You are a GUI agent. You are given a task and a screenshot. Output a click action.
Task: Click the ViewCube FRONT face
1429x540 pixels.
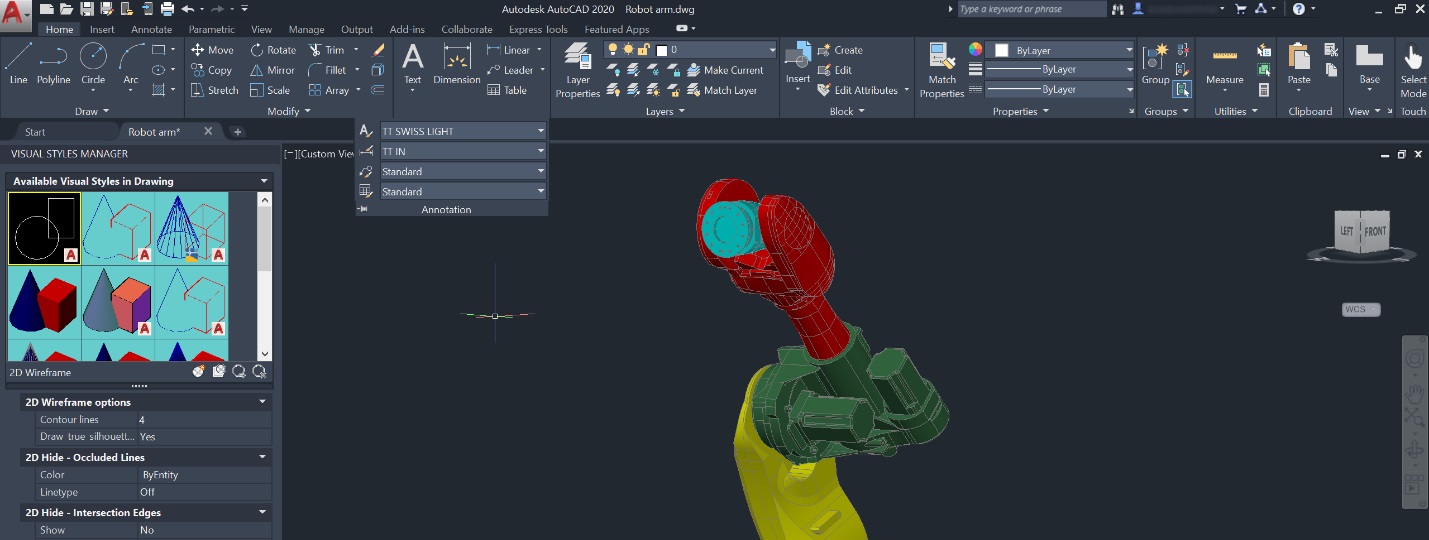click(x=1376, y=232)
